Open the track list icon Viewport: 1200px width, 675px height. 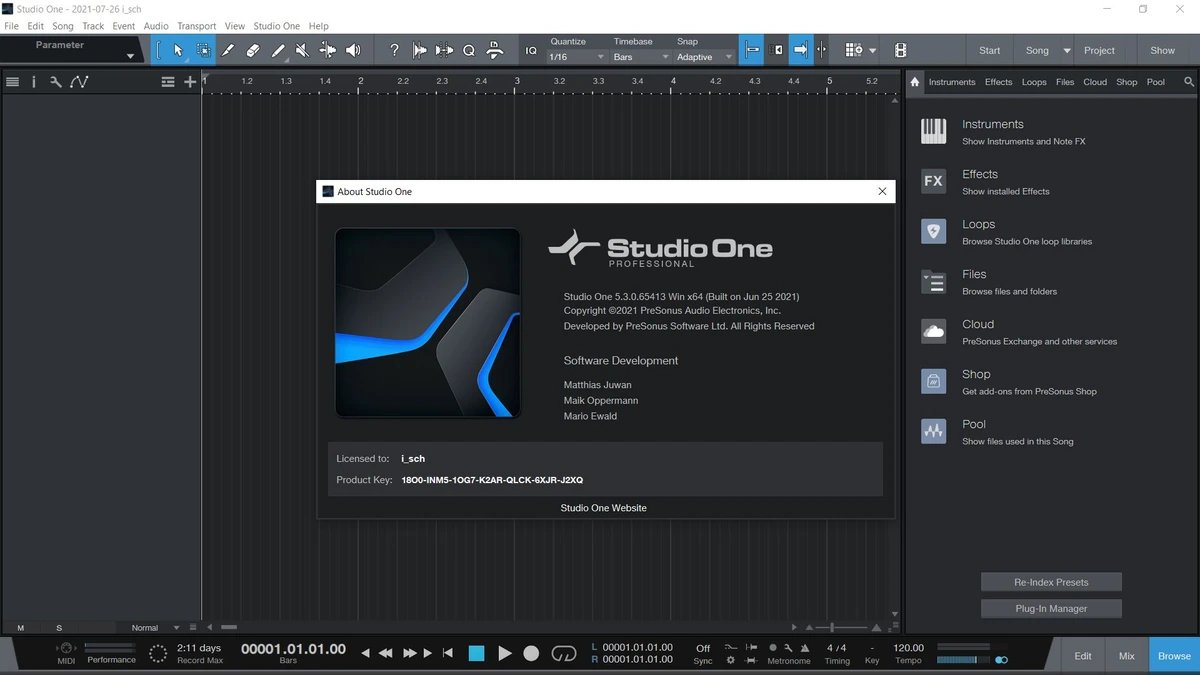coord(12,82)
